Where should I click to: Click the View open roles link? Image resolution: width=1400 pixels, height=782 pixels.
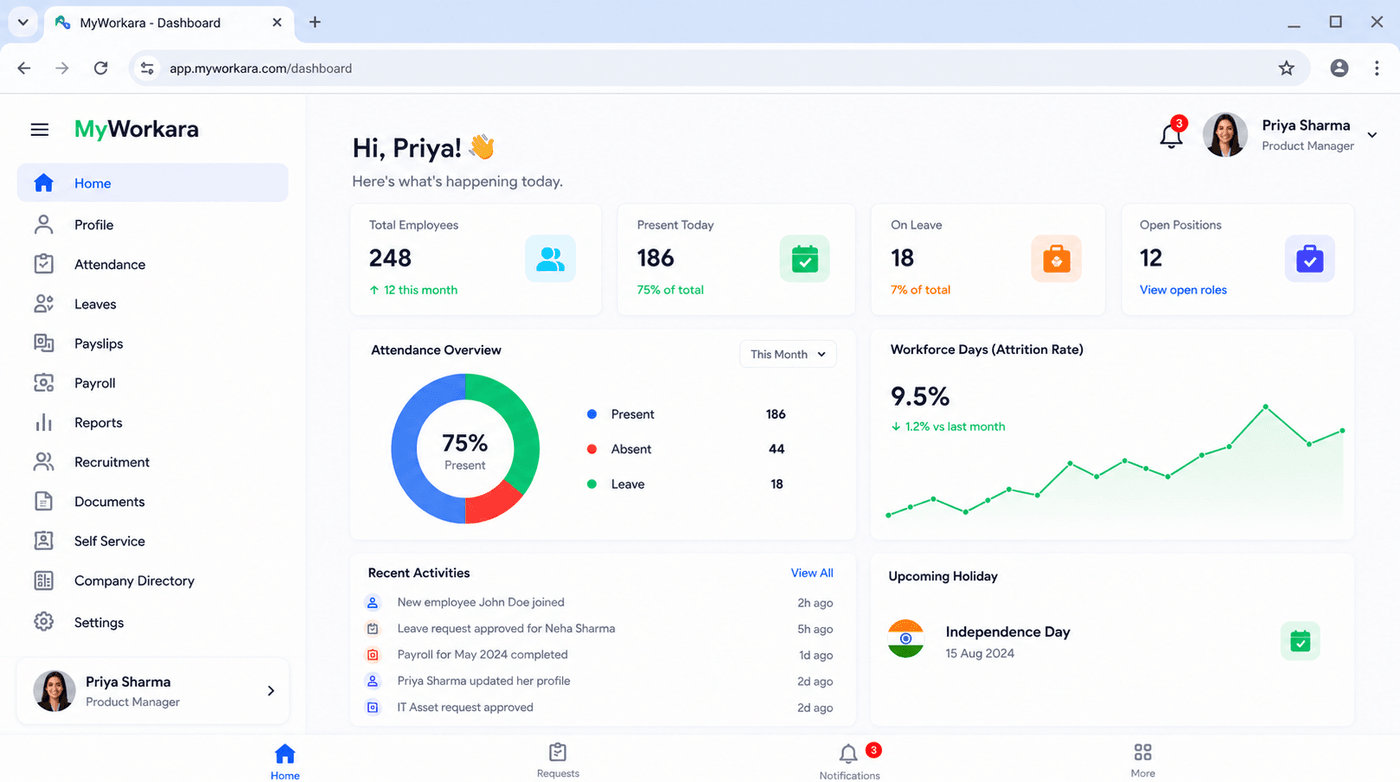click(1183, 290)
